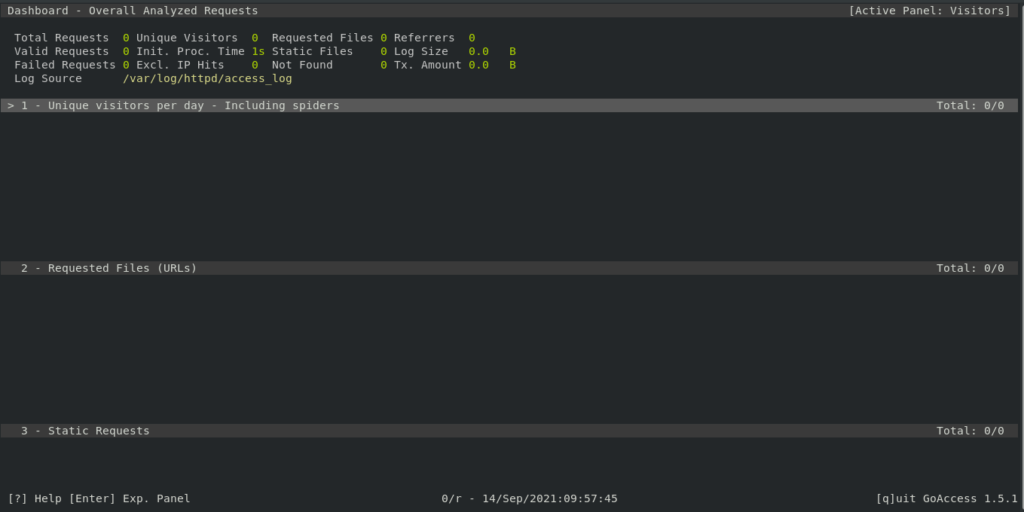Click Total: 0/0 in Unique visitors panel
The height and width of the screenshot is (512, 1024).
[x=970, y=105]
